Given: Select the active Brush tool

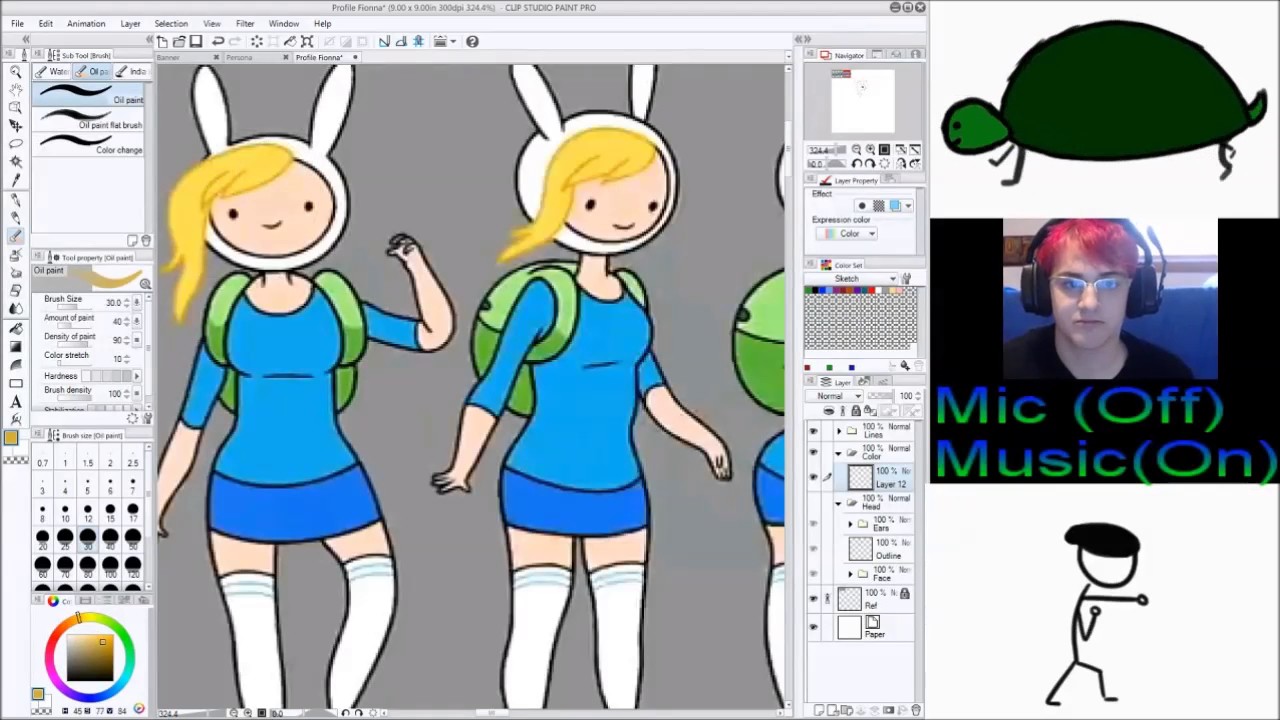Looking at the screenshot, I should pos(15,236).
